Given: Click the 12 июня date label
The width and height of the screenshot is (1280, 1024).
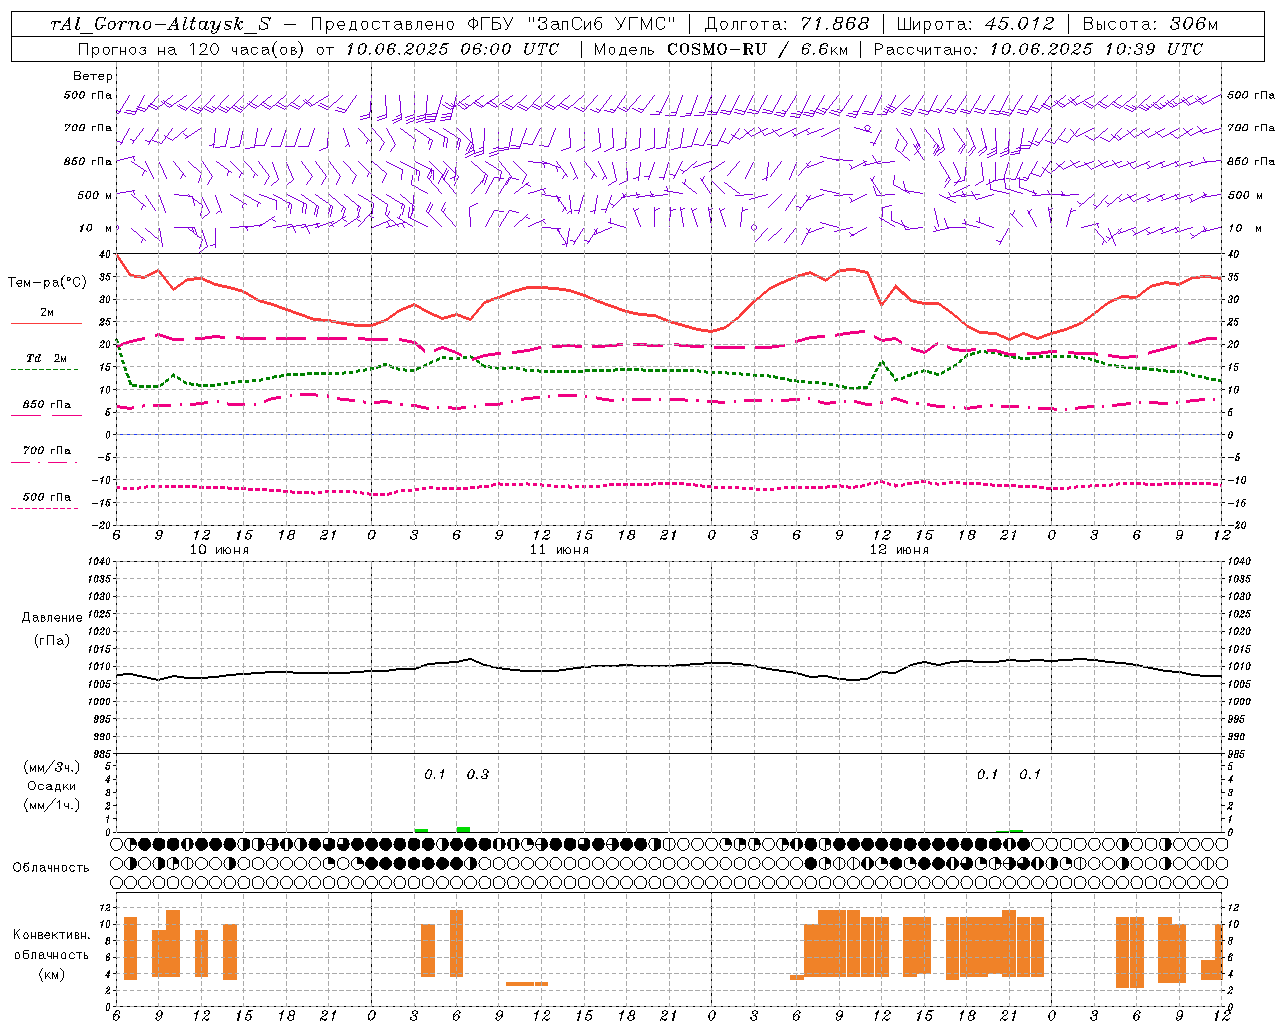Looking at the screenshot, I should tap(899, 550).
